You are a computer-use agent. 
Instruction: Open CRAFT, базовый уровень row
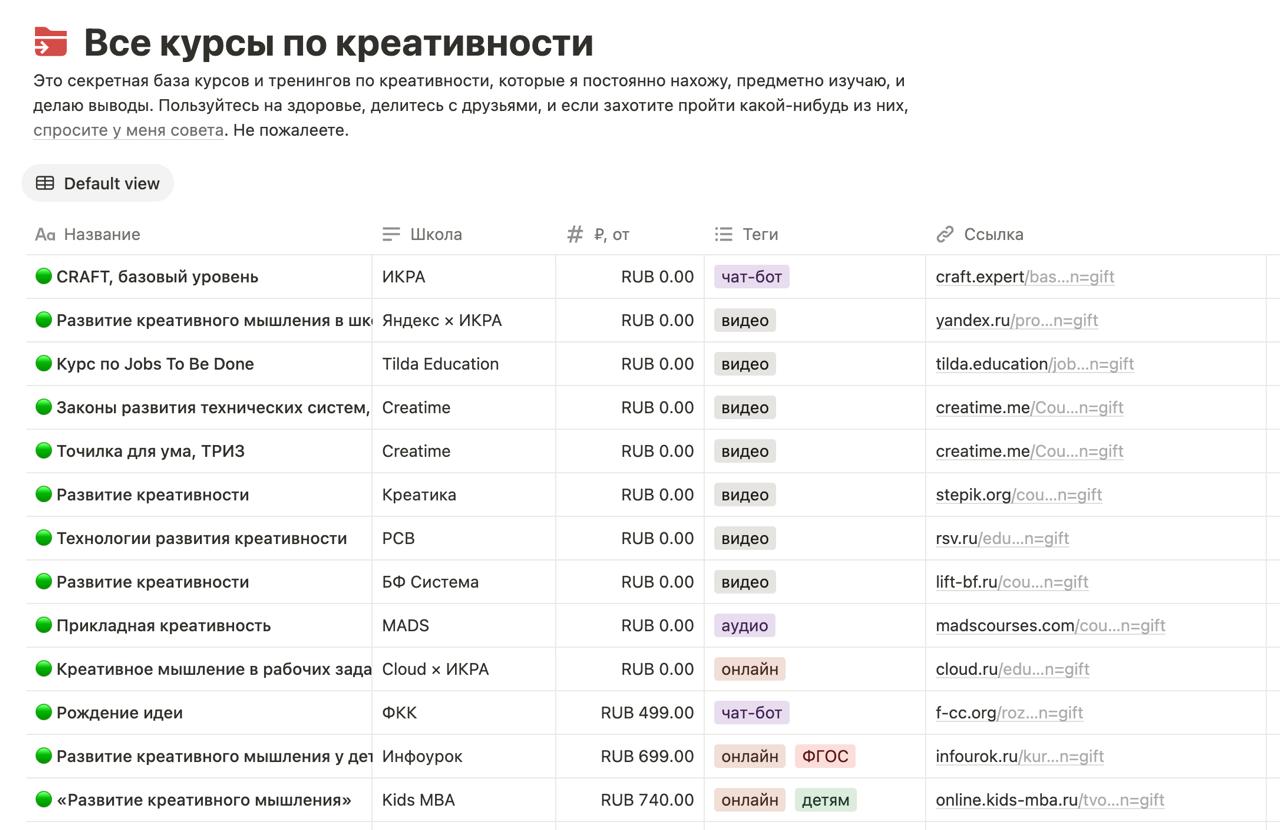(x=157, y=277)
